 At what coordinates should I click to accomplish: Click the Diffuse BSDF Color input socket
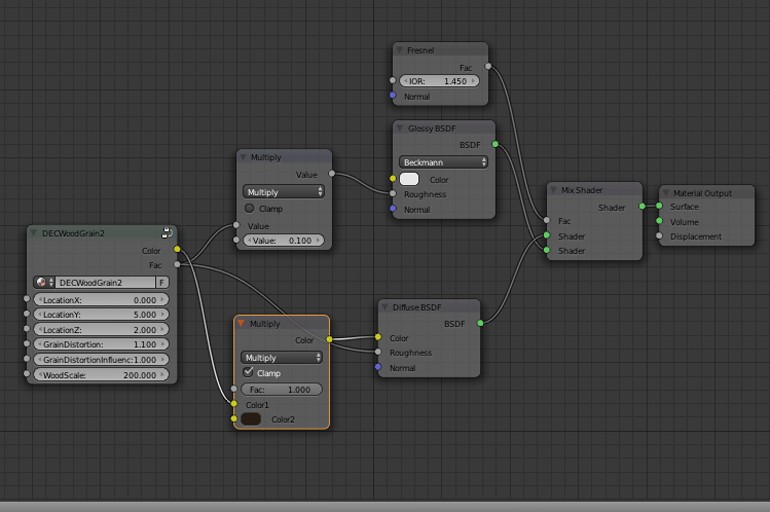point(378,337)
